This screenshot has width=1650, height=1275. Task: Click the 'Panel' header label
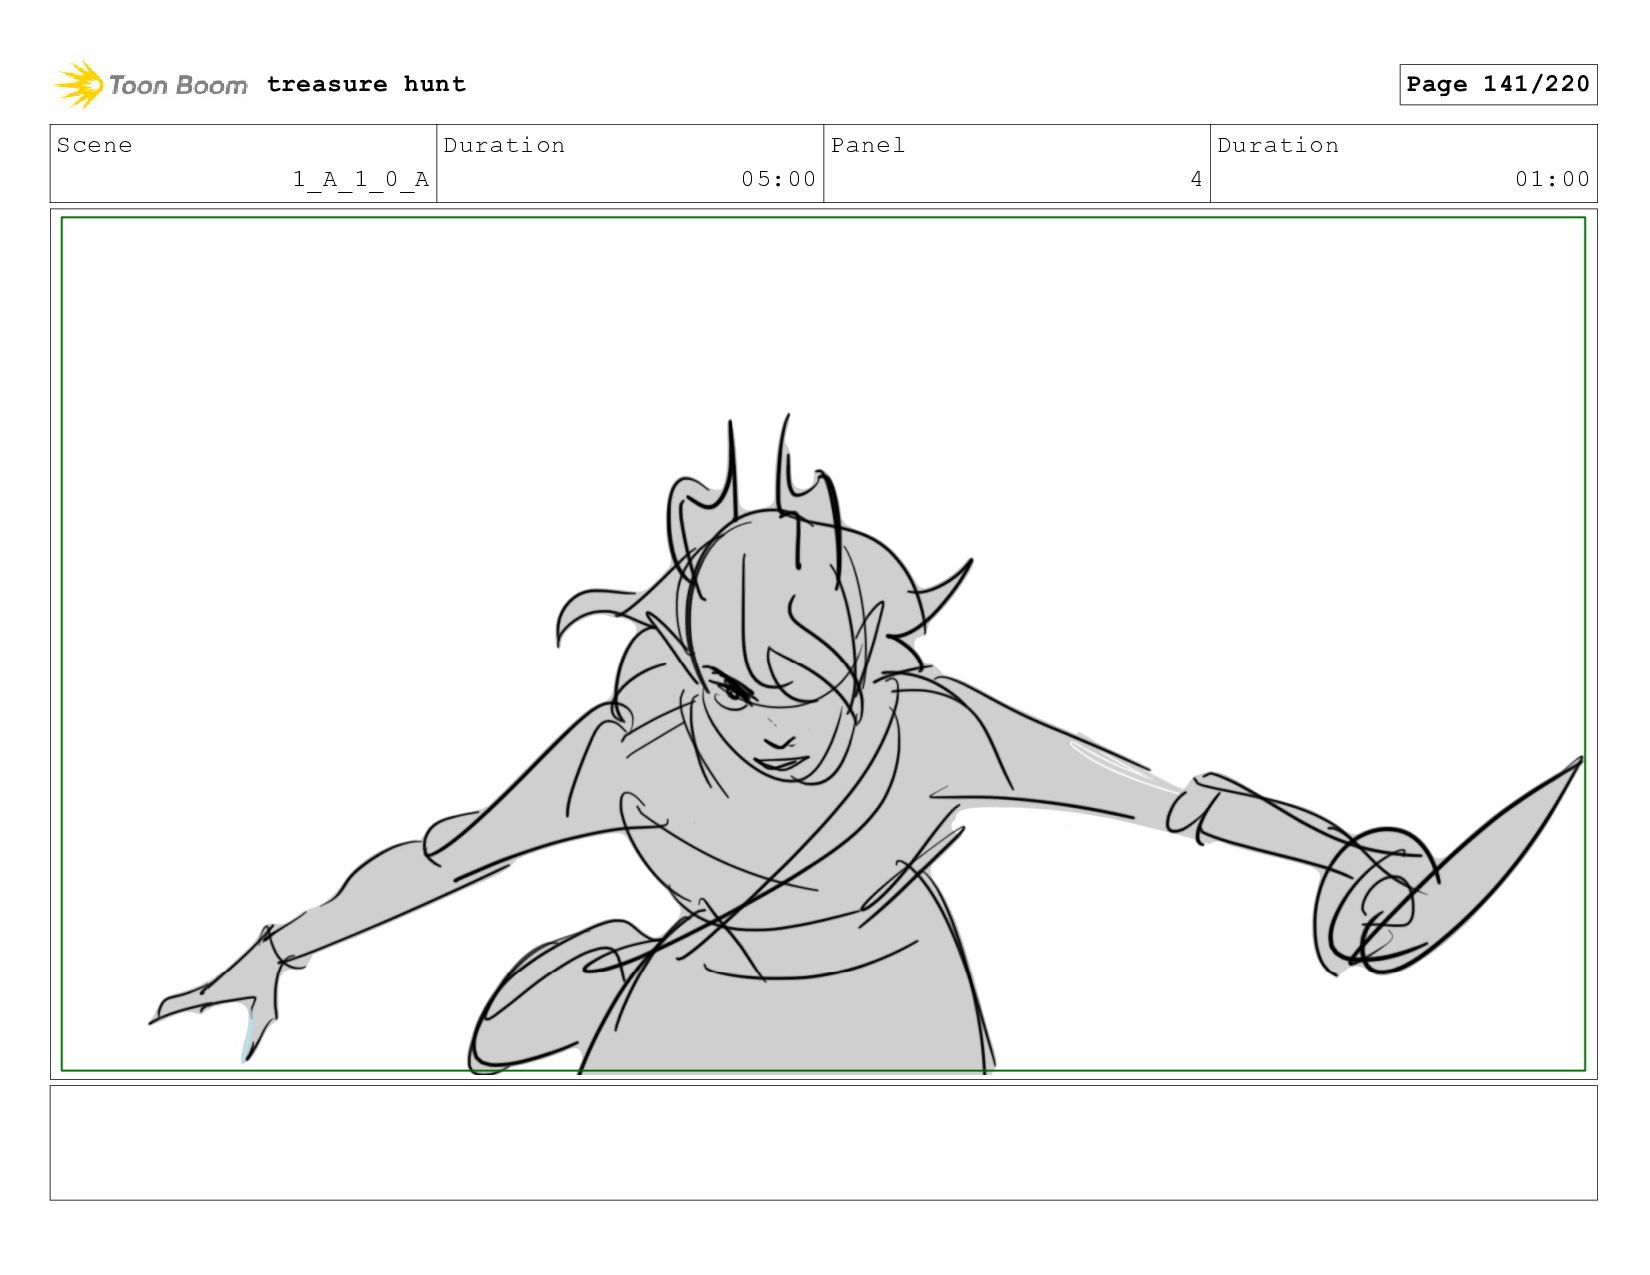coord(867,145)
